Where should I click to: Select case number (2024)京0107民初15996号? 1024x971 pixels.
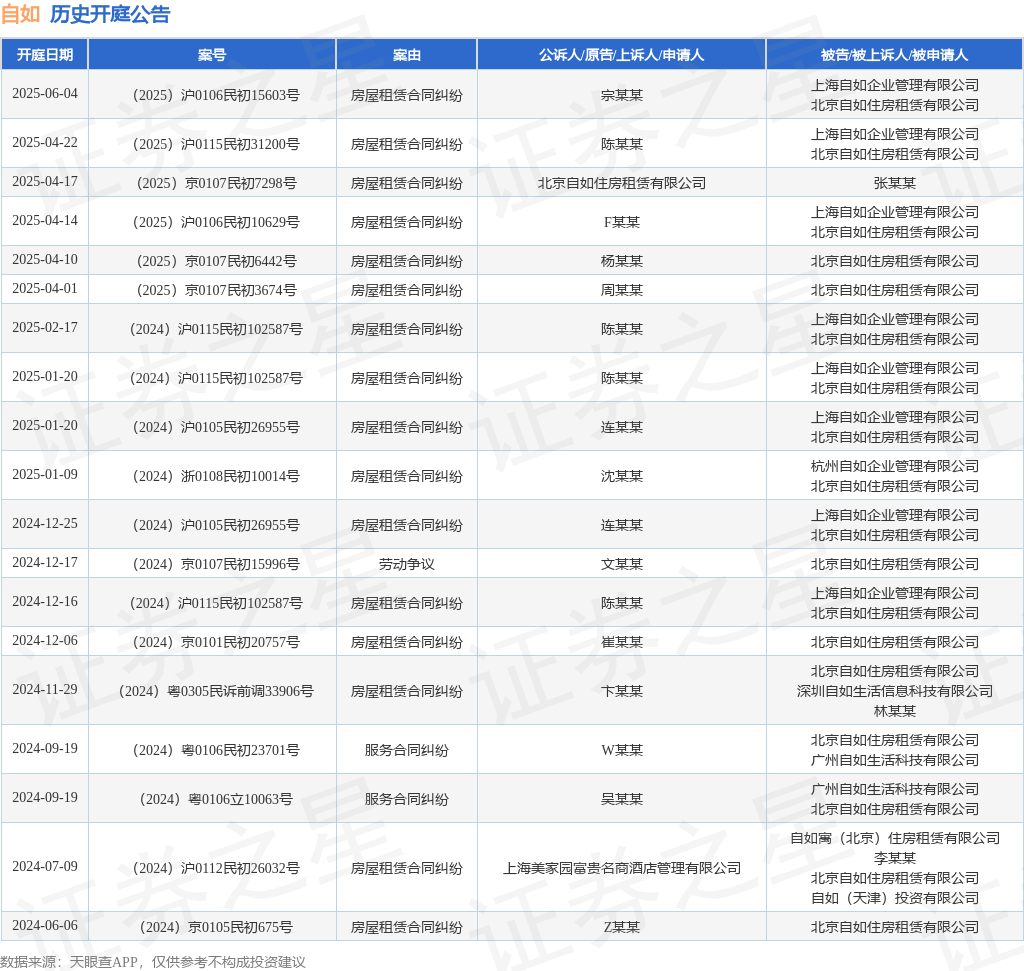click(216, 564)
